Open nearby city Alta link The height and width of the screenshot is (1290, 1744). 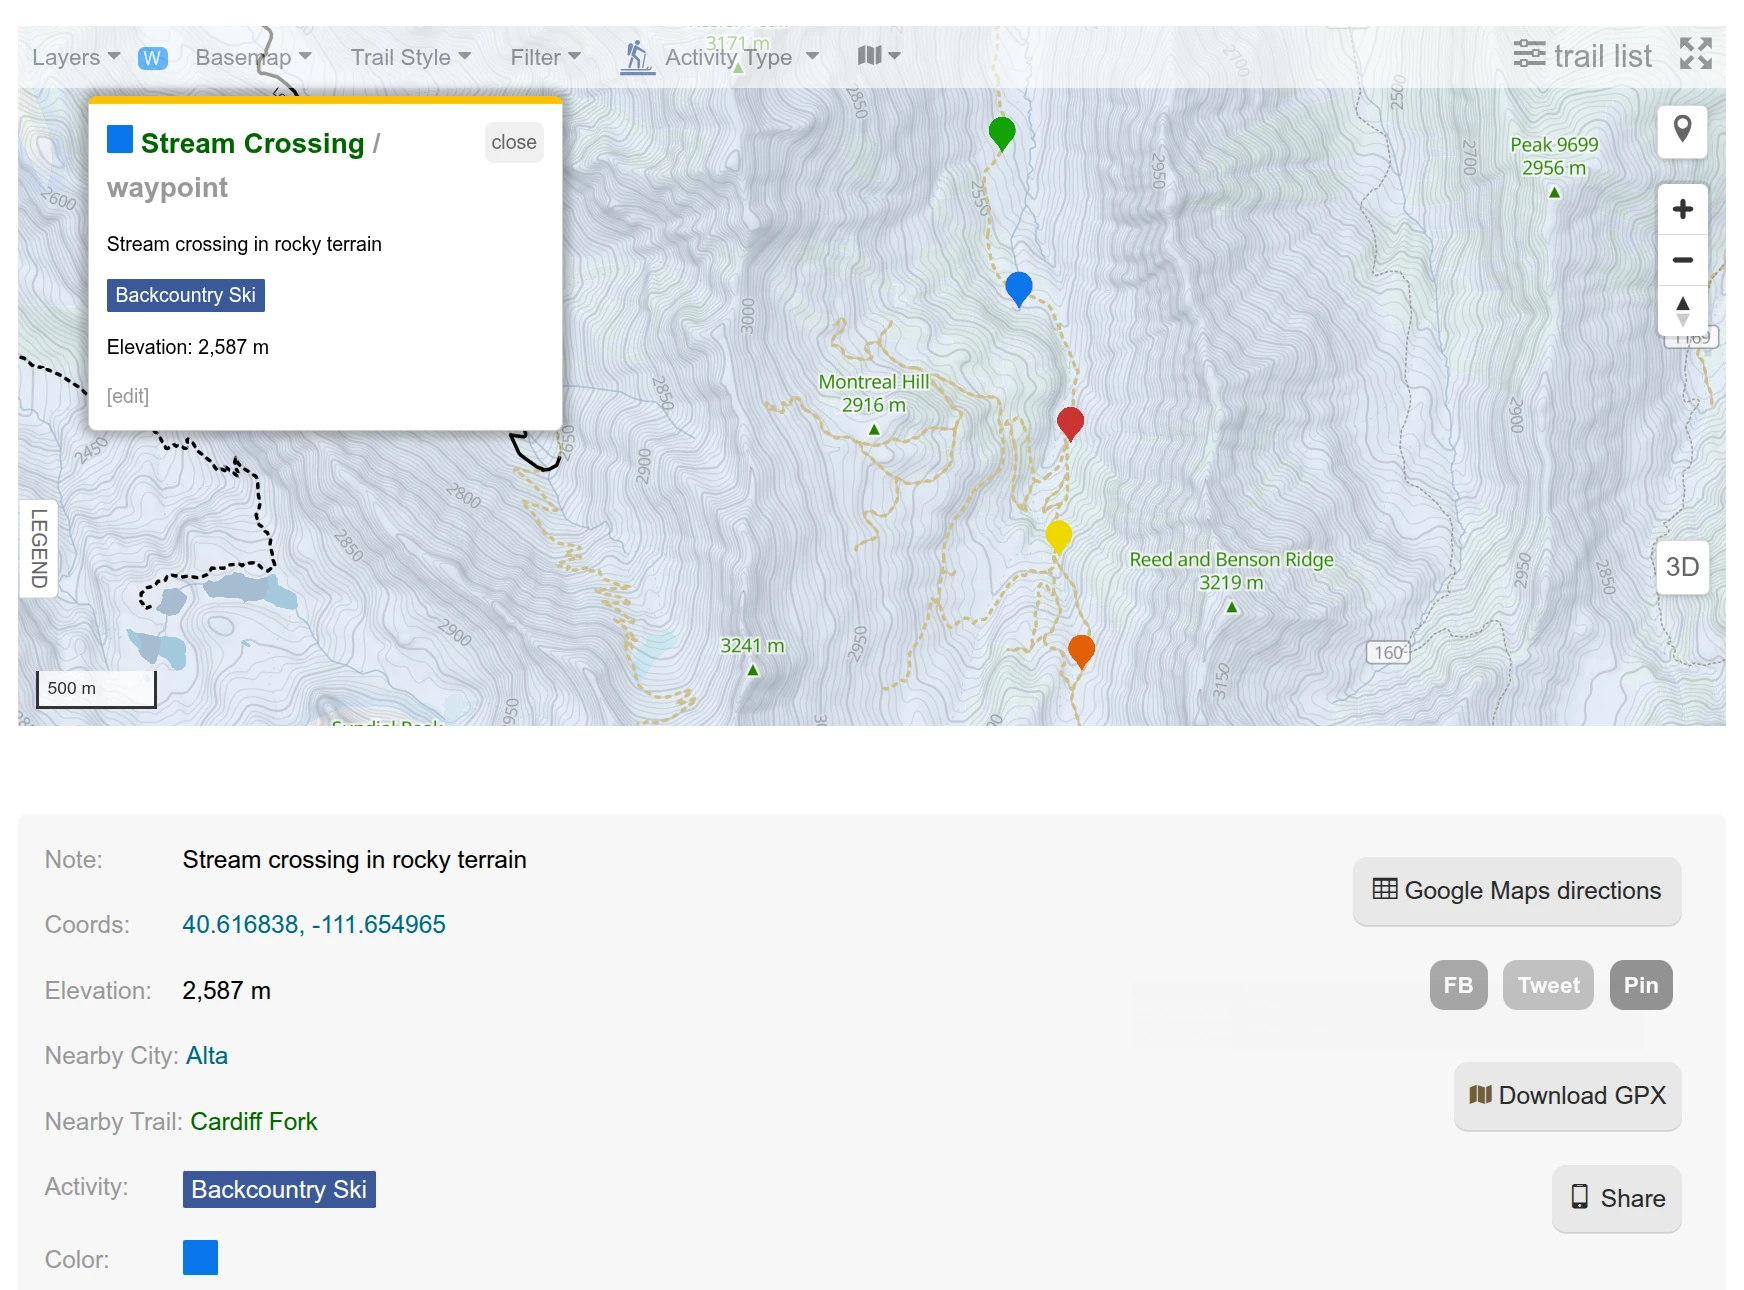207,1056
